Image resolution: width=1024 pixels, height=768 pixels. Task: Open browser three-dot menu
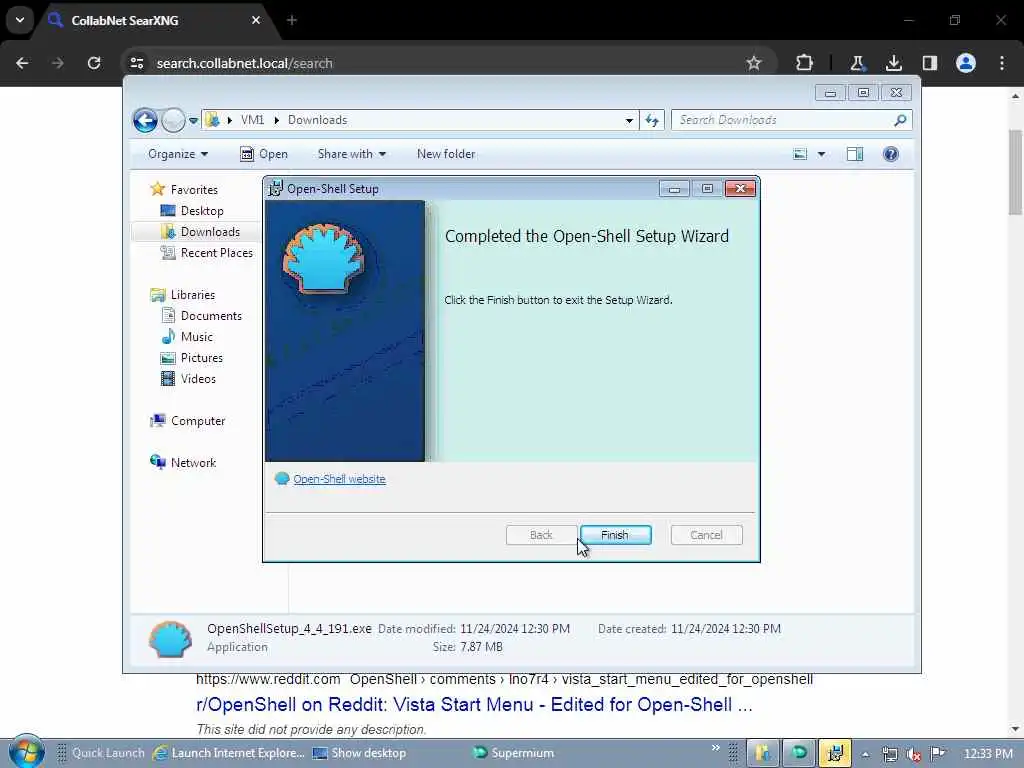[x=1002, y=63]
